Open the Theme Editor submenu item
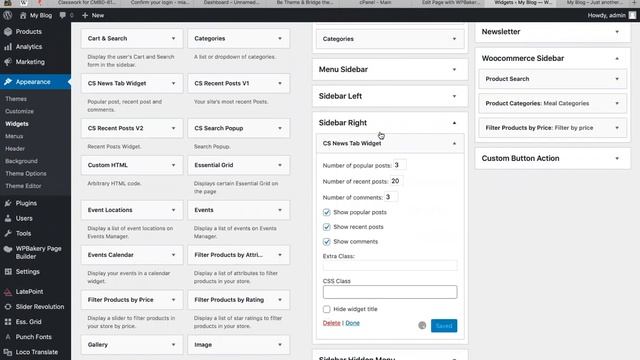Image resolution: width=640 pixels, height=360 pixels. pyautogui.click(x=23, y=186)
